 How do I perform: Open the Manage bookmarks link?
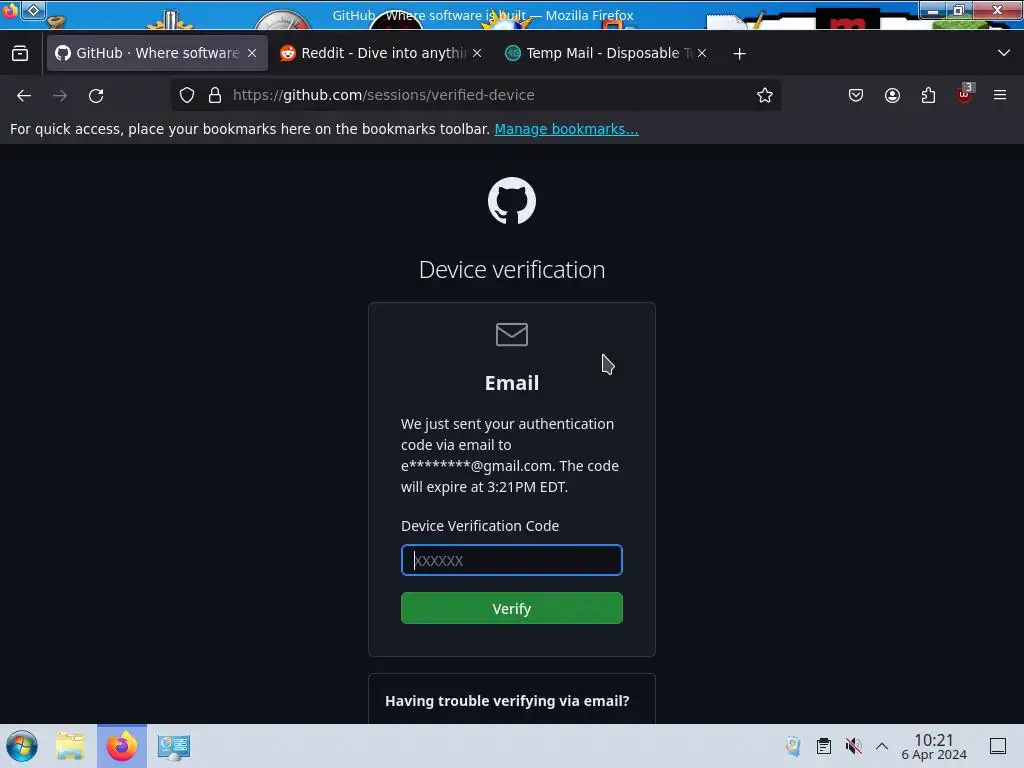(566, 129)
